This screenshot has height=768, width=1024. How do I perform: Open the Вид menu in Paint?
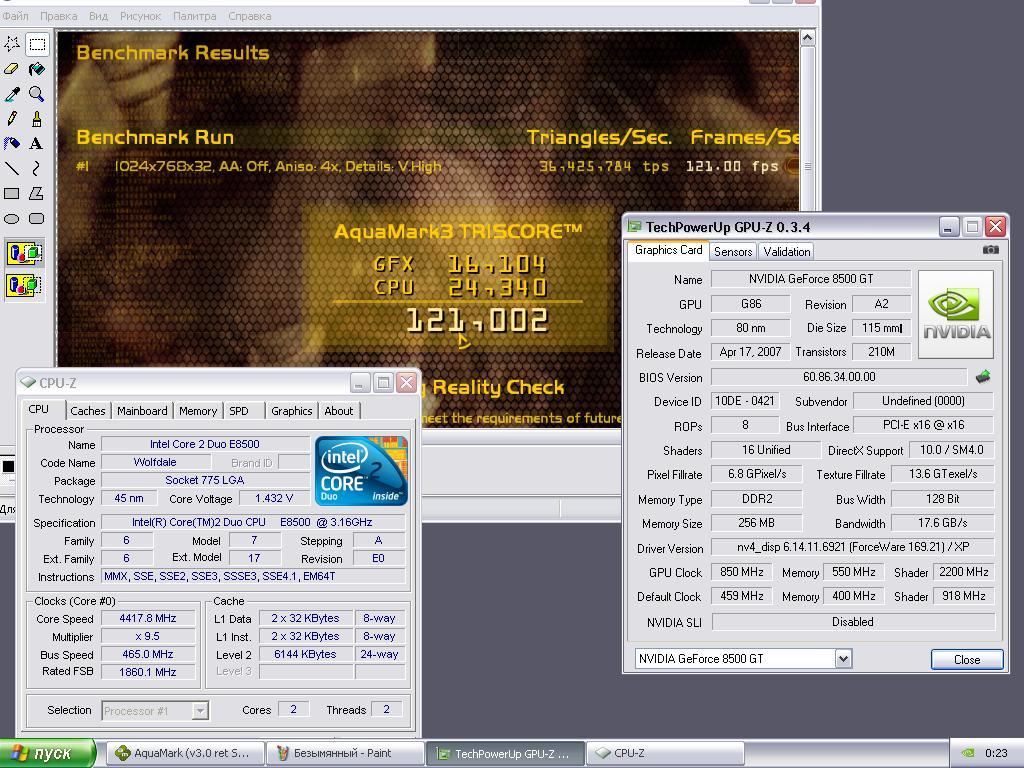point(99,16)
